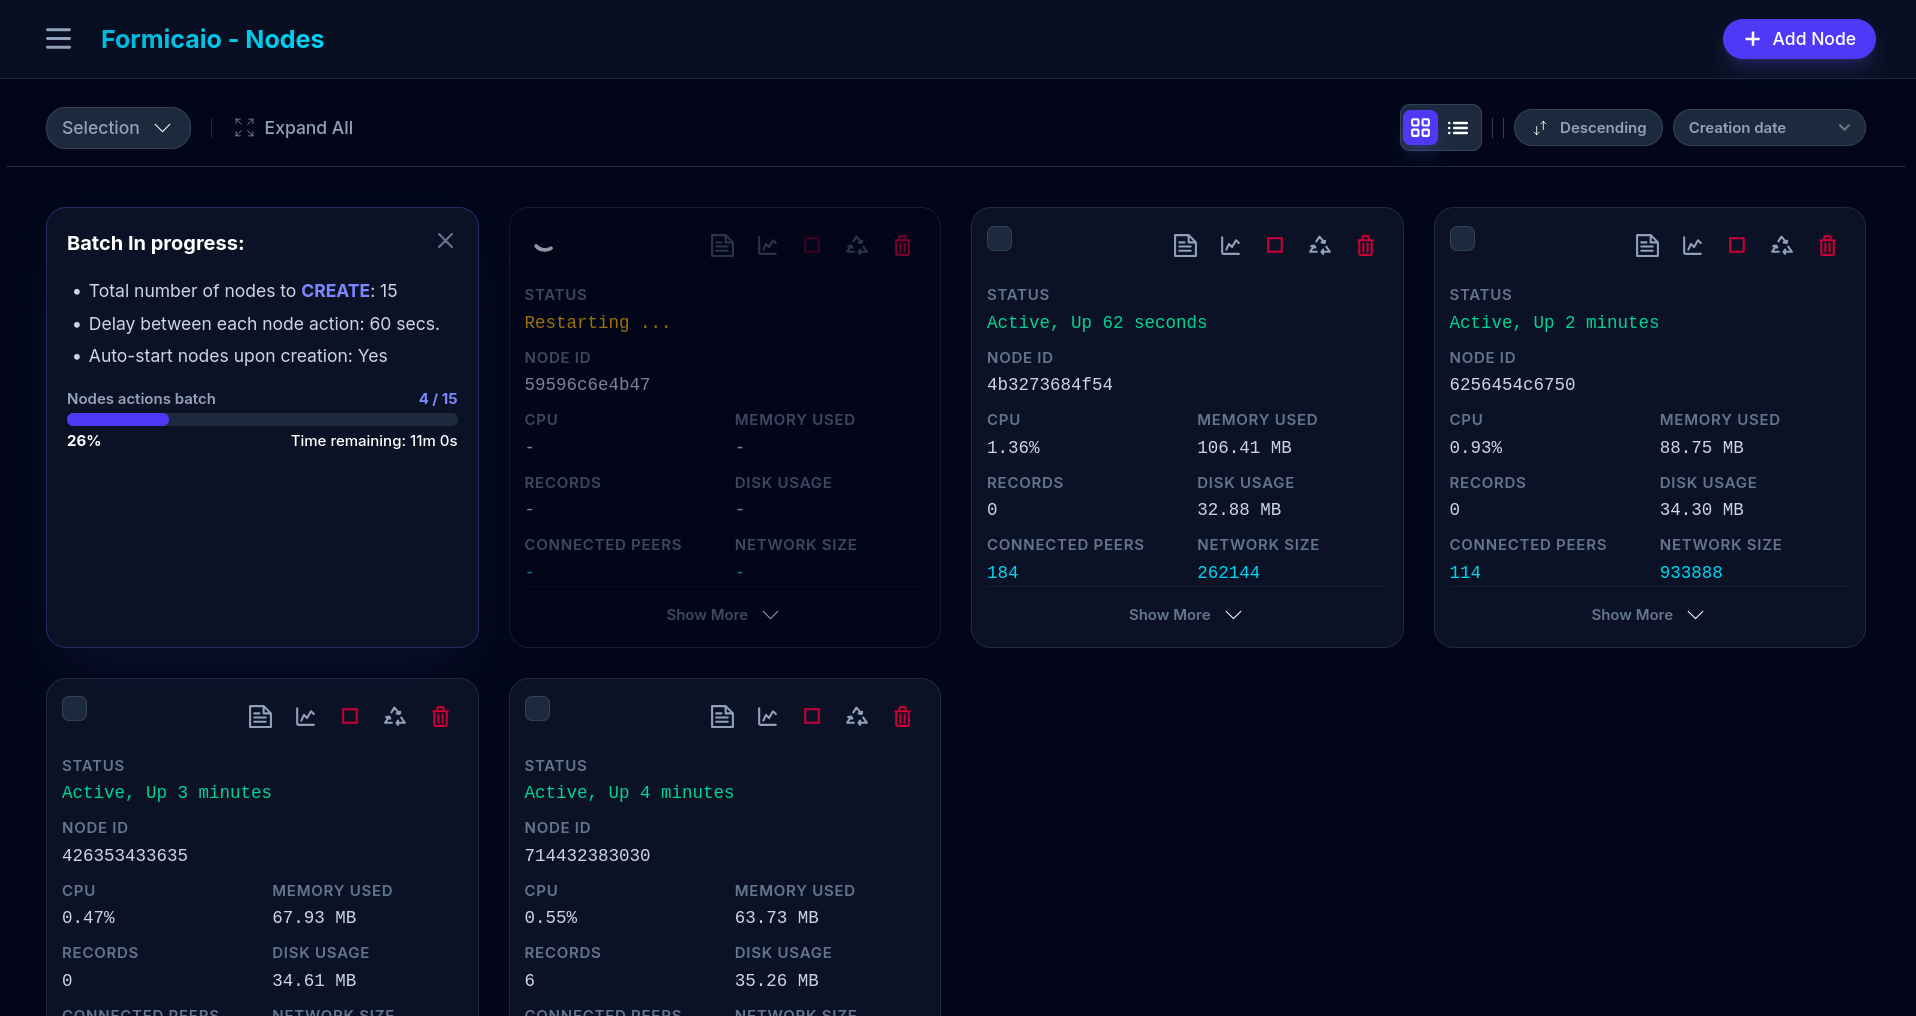Click 'Time remaining: 11m 0s' text
Viewport: 1916px width, 1016px height.
(374, 441)
